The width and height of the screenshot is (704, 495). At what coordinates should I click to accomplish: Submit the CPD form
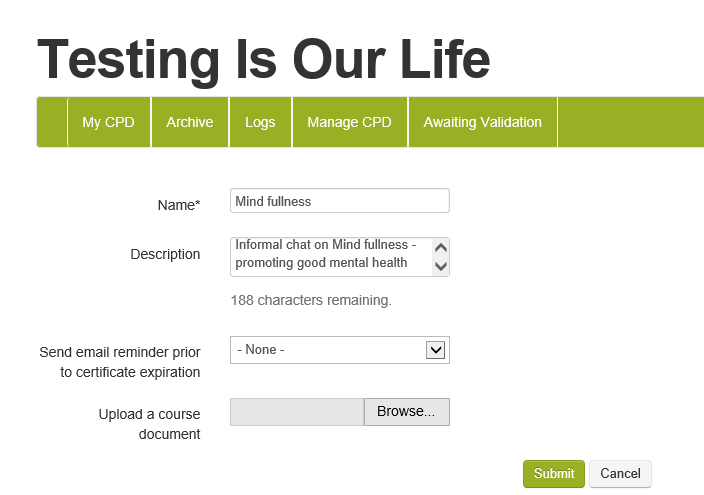[x=553, y=474]
